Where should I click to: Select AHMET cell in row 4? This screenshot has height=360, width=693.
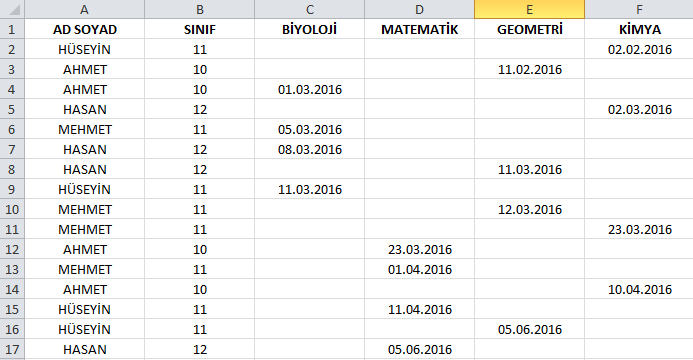pyautogui.click(x=84, y=89)
